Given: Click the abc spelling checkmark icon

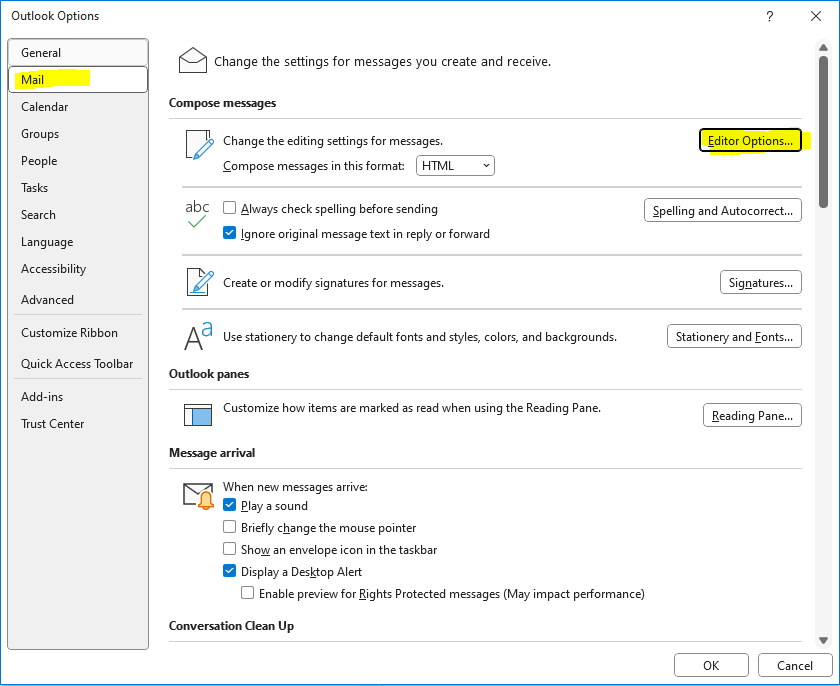Looking at the screenshot, I should 197,213.
